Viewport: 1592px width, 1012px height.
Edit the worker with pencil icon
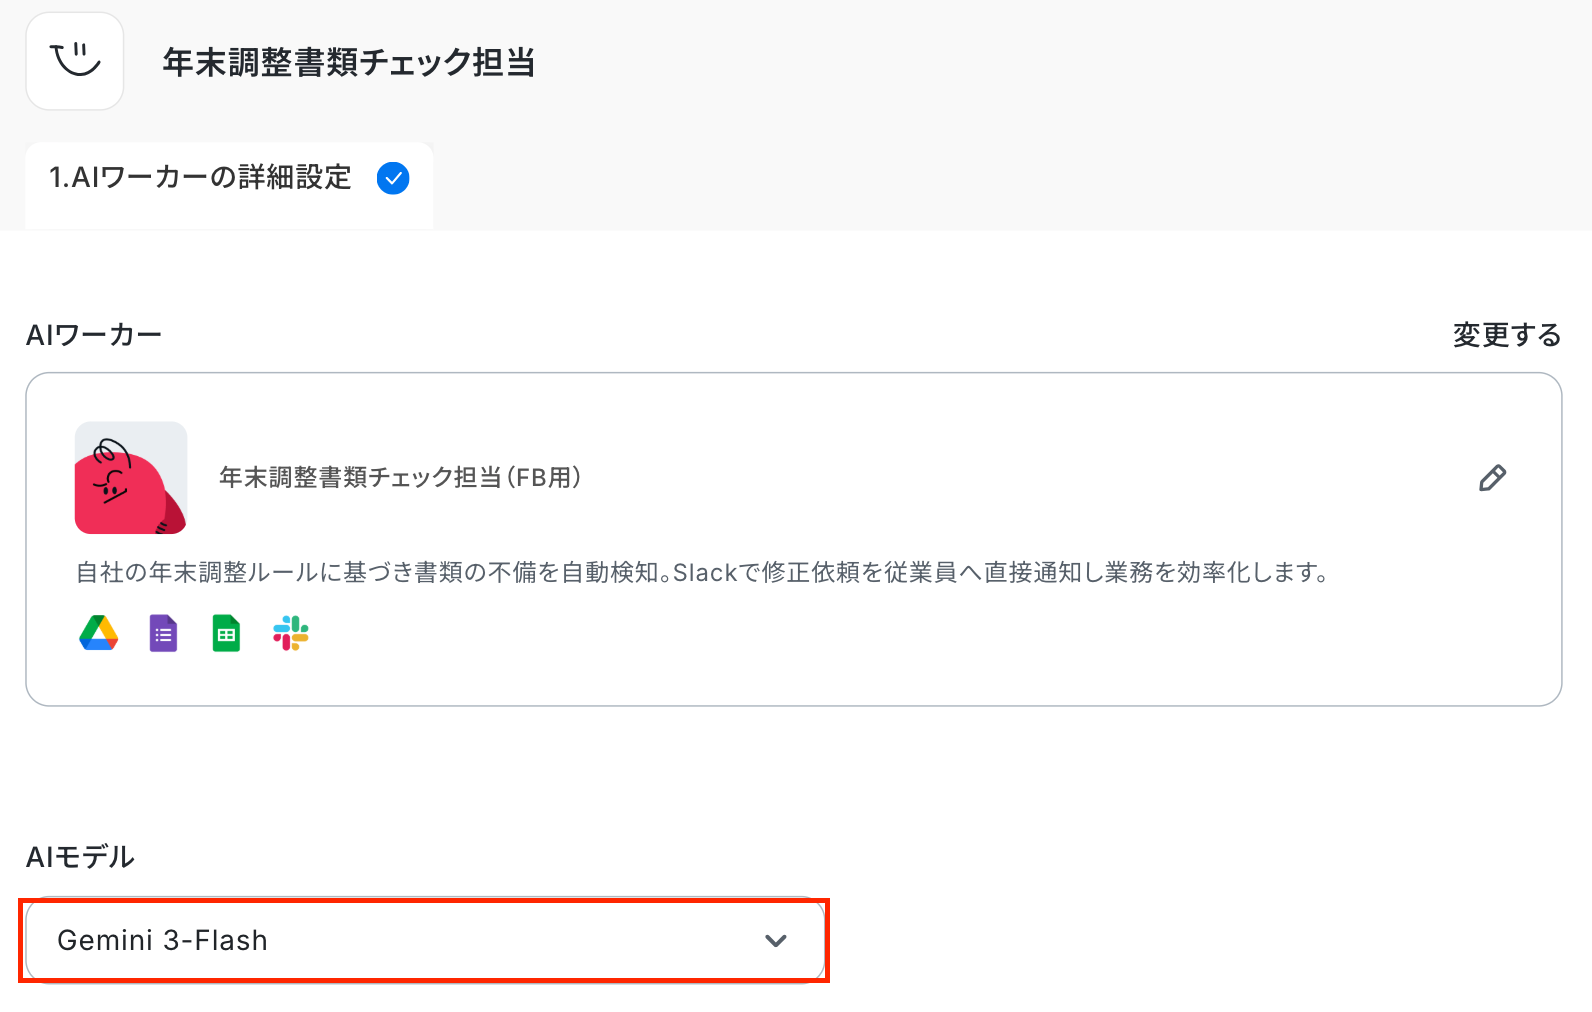pyautogui.click(x=1492, y=478)
